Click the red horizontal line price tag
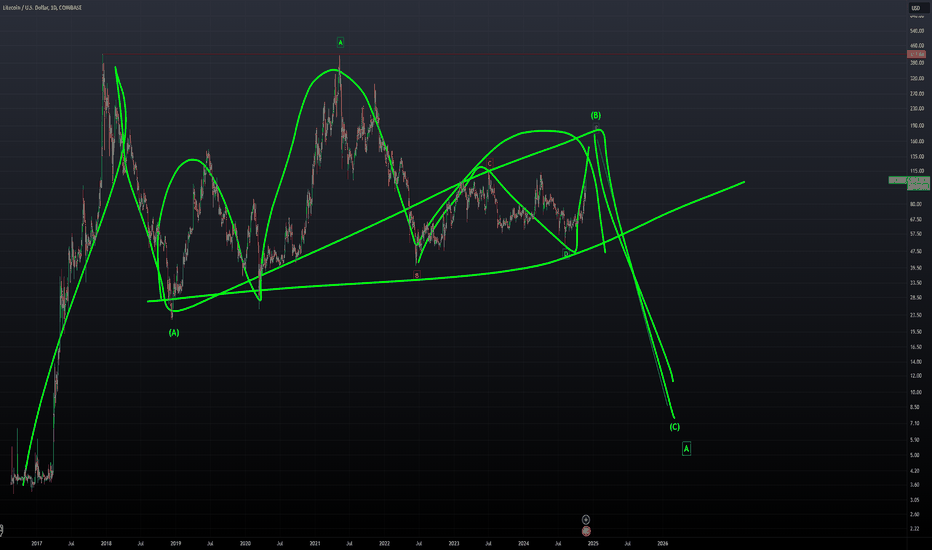 917,54
